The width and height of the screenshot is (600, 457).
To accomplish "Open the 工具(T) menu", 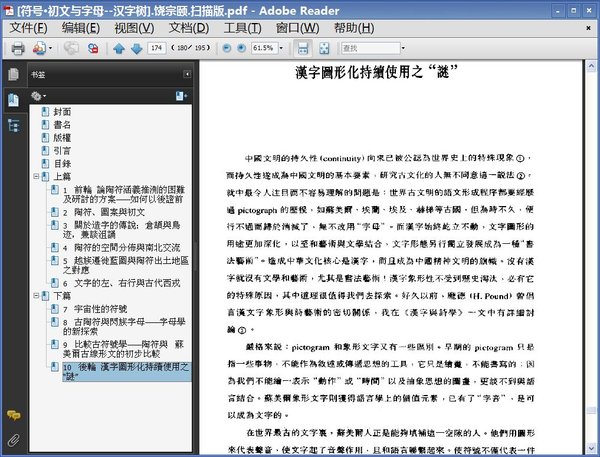I will coord(242,28).
